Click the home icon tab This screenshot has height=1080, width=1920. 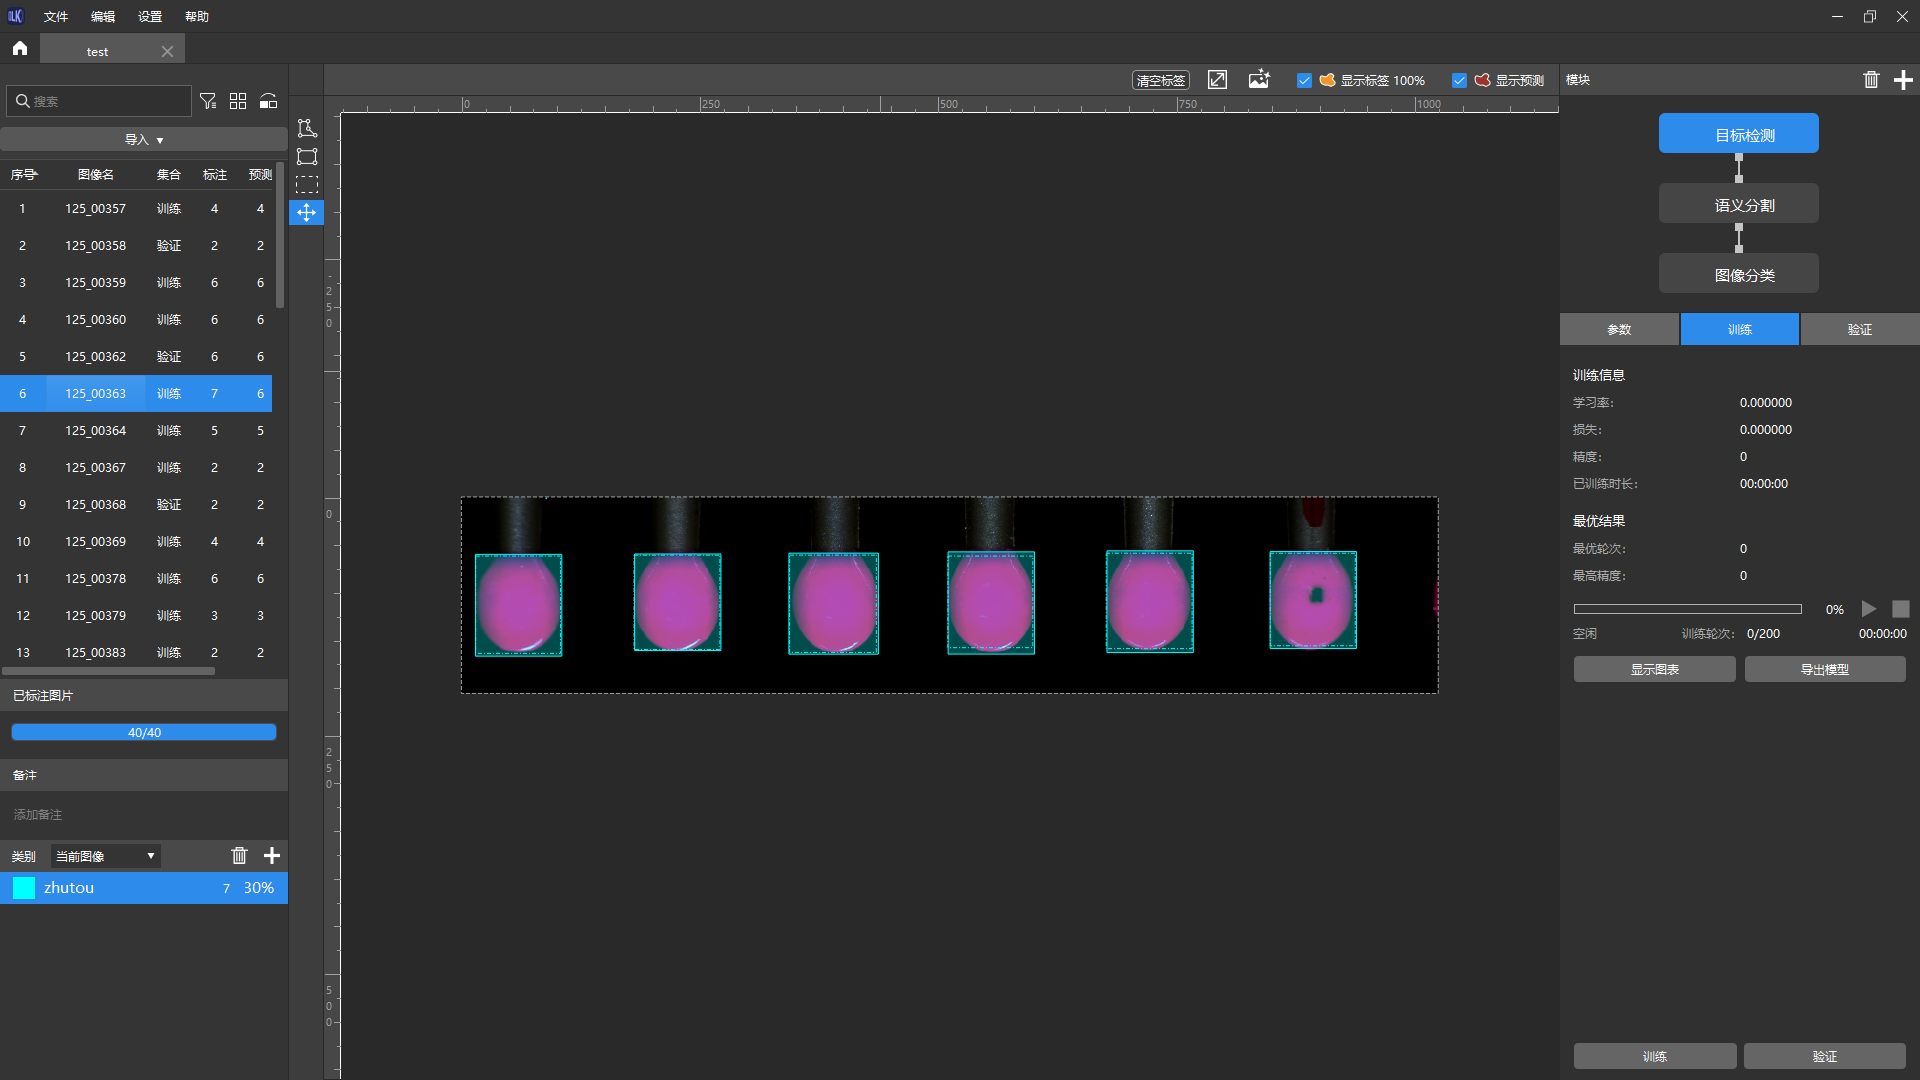point(20,48)
